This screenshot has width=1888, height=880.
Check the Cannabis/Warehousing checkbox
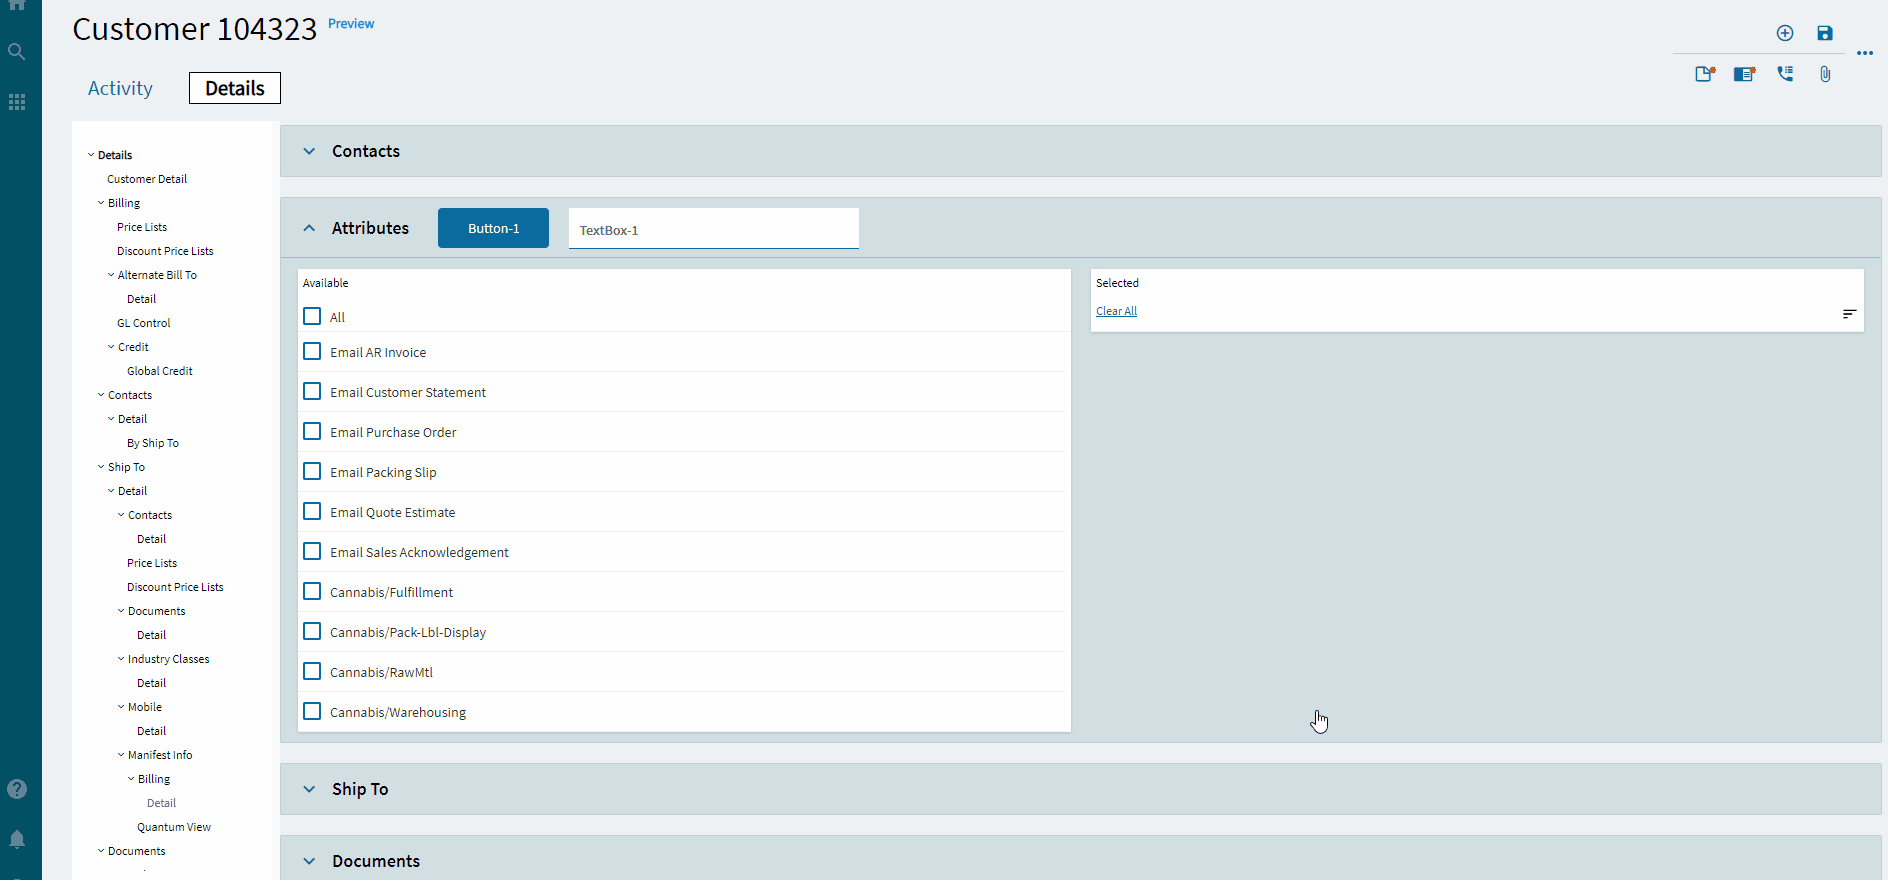[x=312, y=711]
